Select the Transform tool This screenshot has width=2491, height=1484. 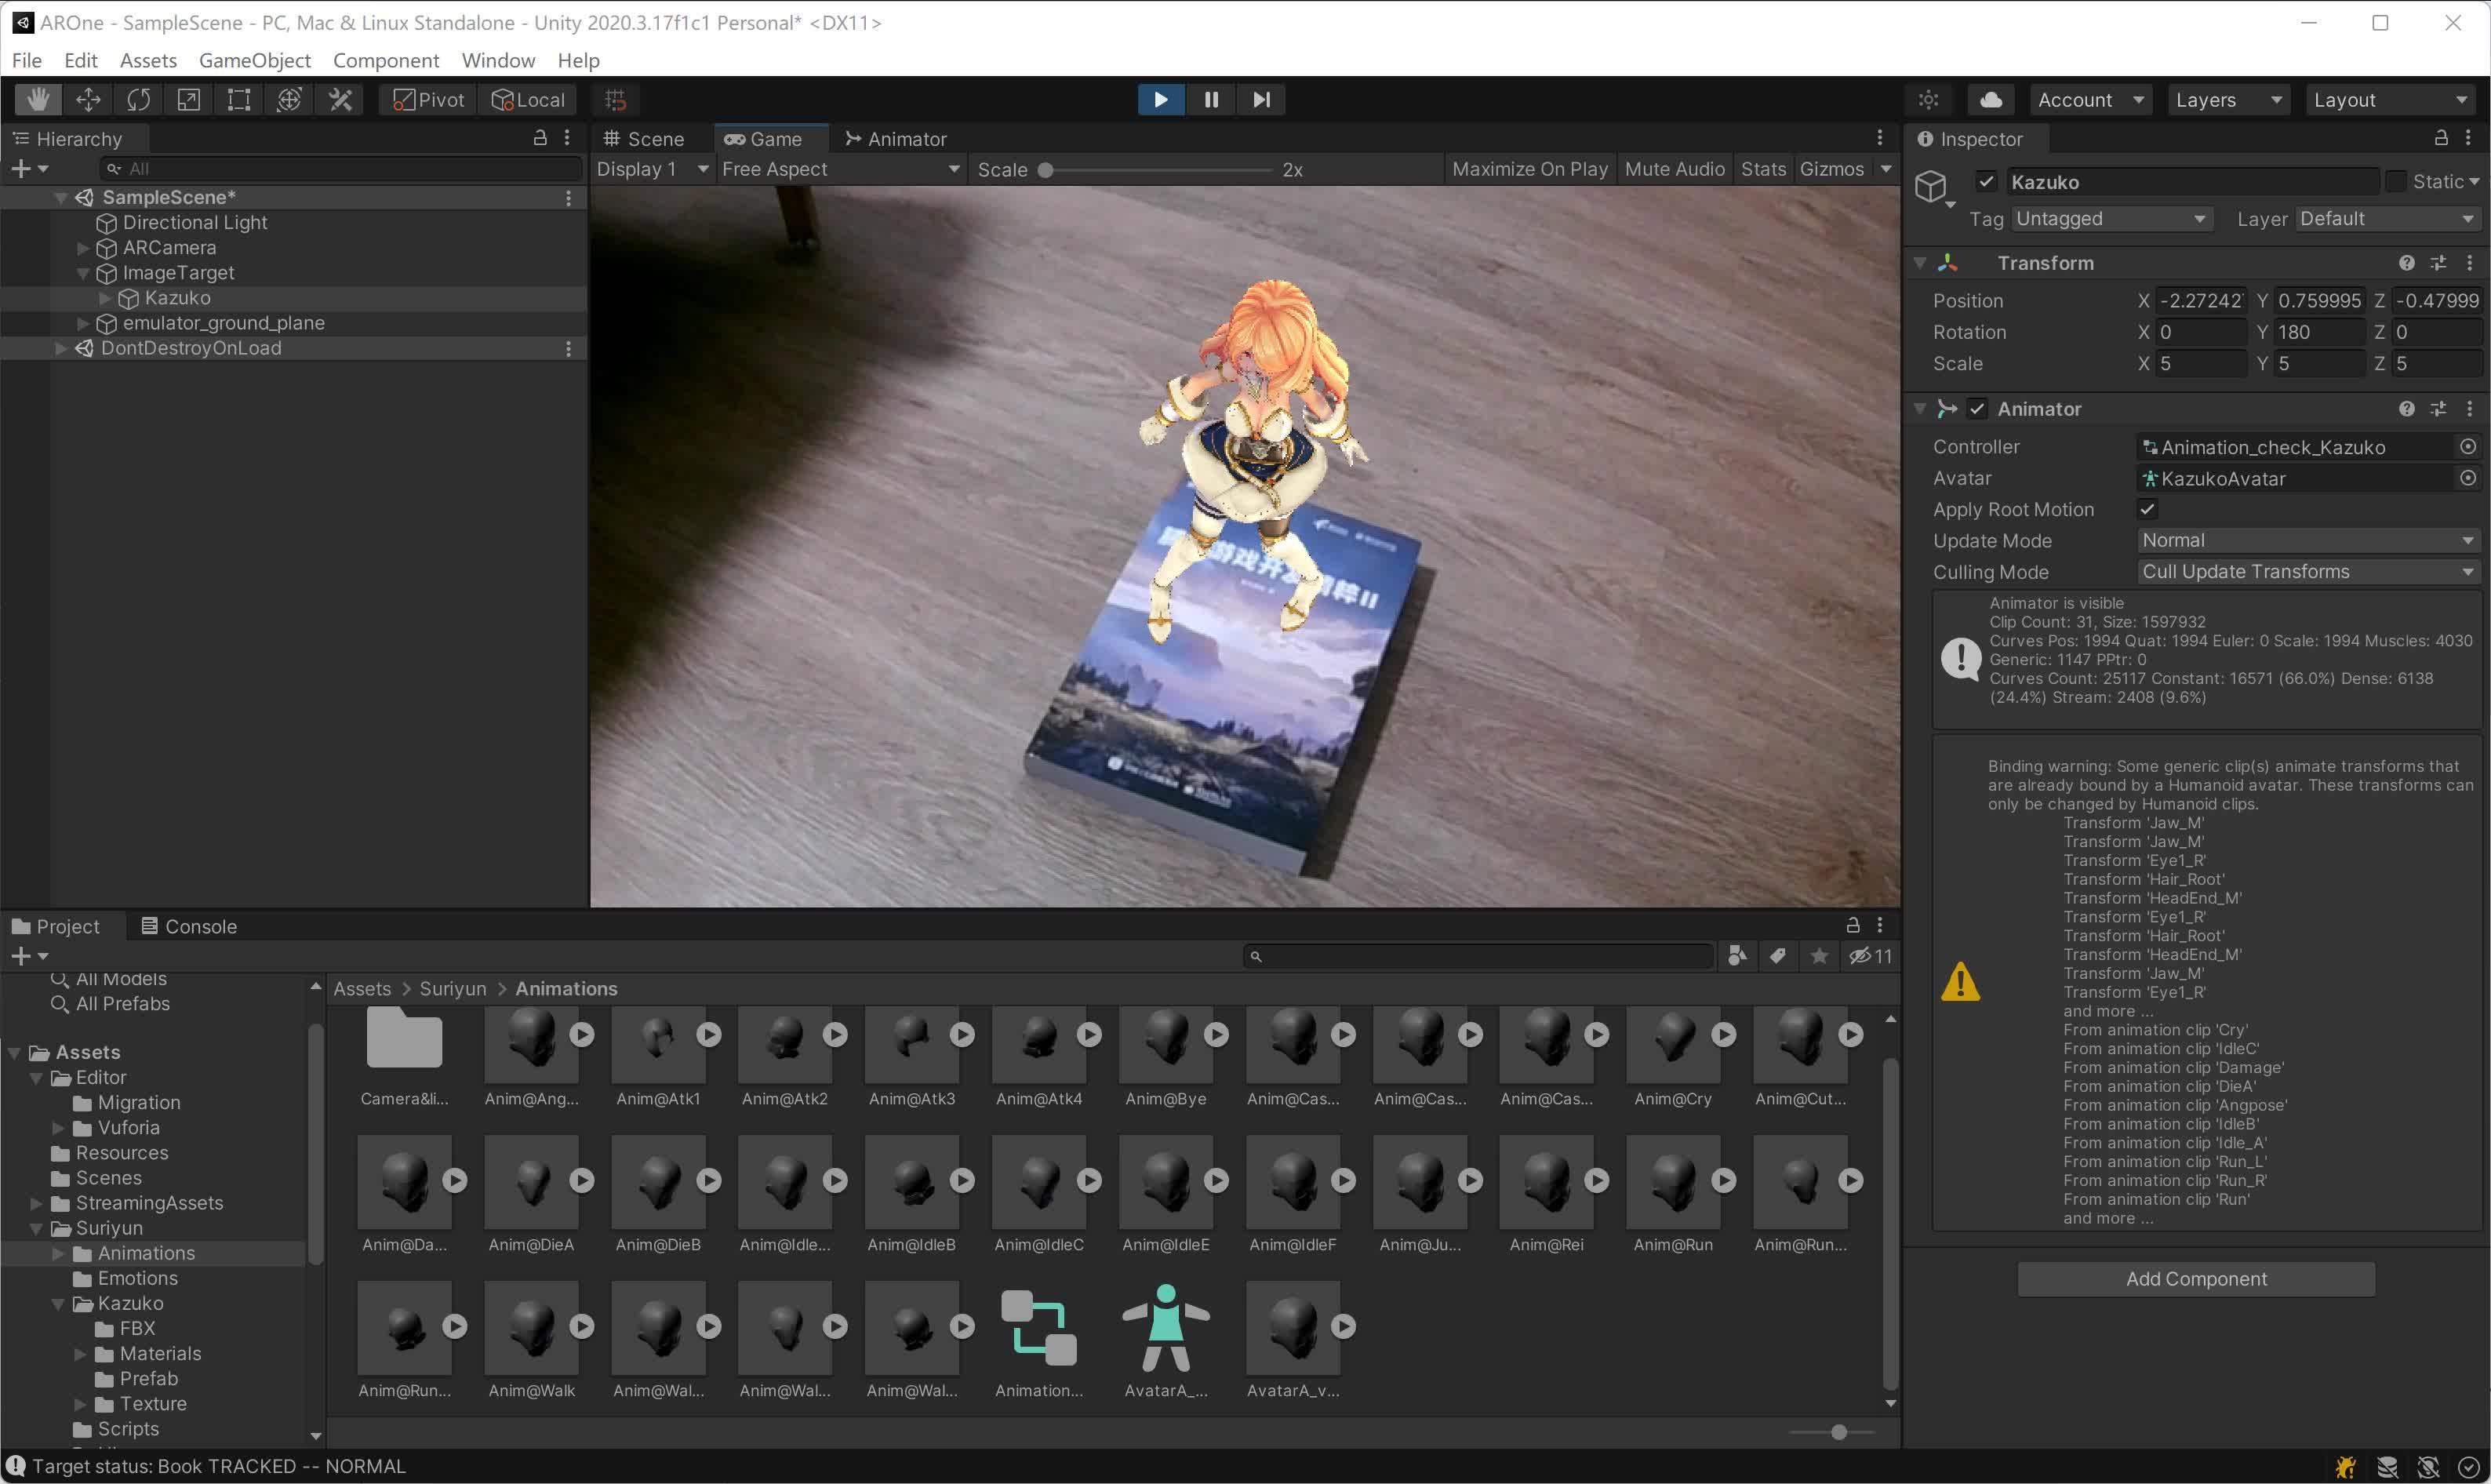(289, 99)
